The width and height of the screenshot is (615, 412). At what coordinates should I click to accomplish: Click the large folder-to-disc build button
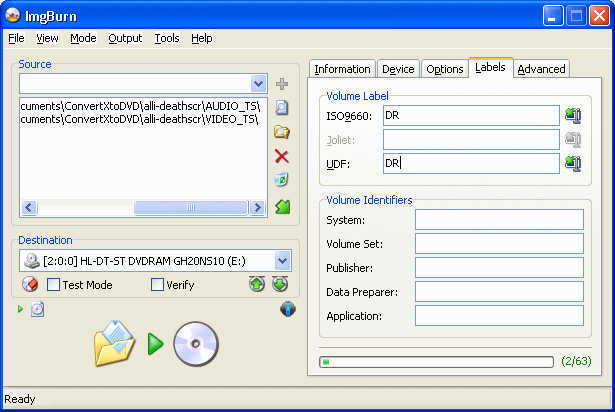coord(115,344)
